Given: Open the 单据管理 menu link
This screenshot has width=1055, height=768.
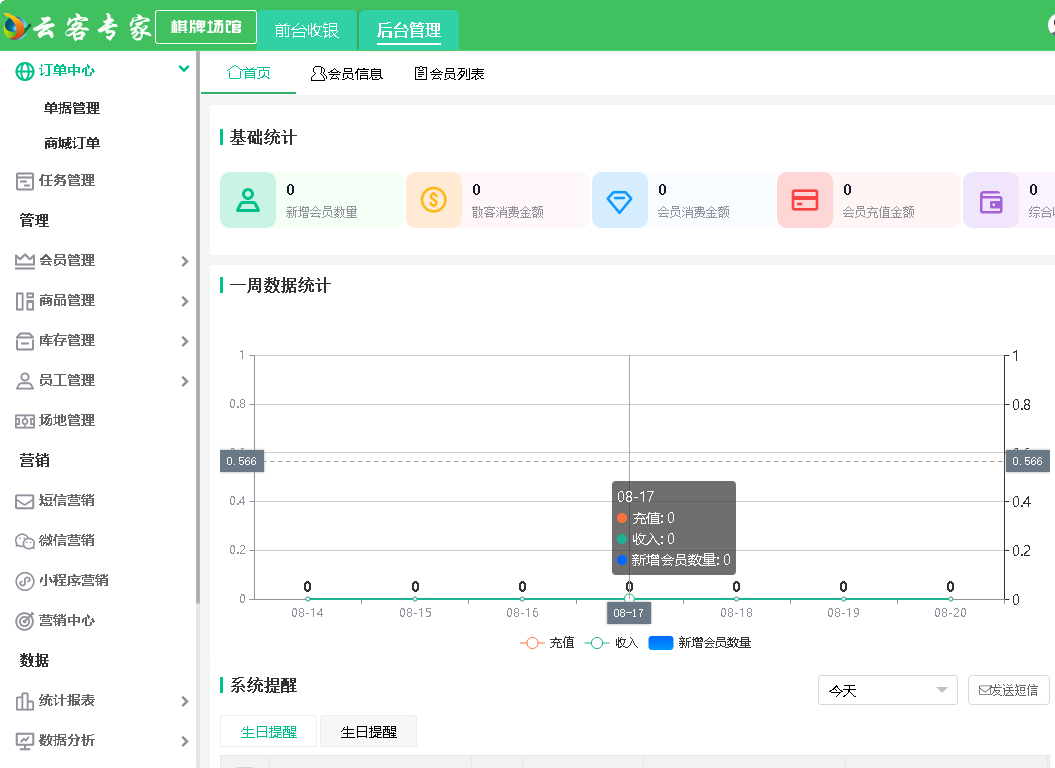Looking at the screenshot, I should coord(72,108).
